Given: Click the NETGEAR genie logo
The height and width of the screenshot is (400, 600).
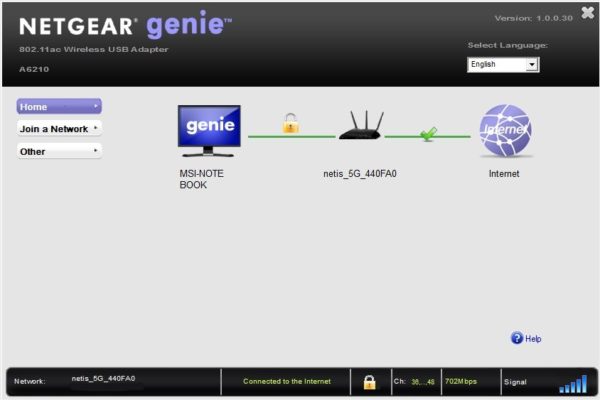Looking at the screenshot, I should [x=126, y=24].
